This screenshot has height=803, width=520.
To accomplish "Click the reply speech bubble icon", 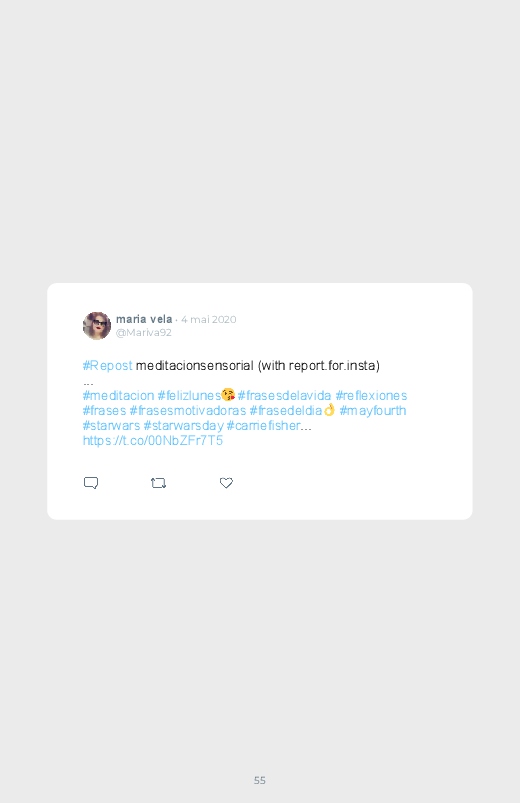I will coord(91,483).
